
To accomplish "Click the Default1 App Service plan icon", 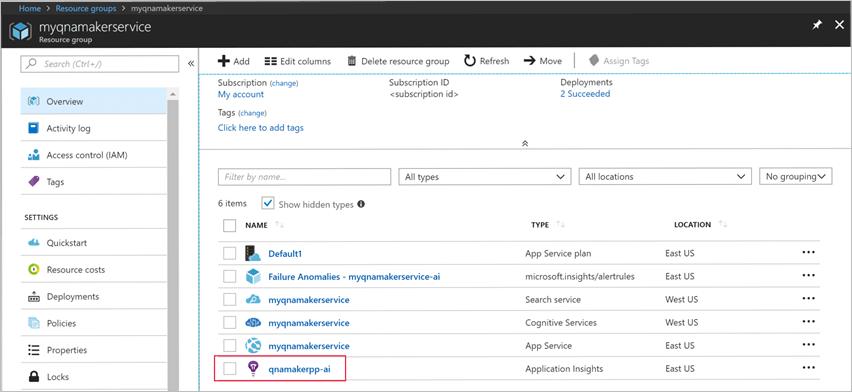I will point(253,253).
